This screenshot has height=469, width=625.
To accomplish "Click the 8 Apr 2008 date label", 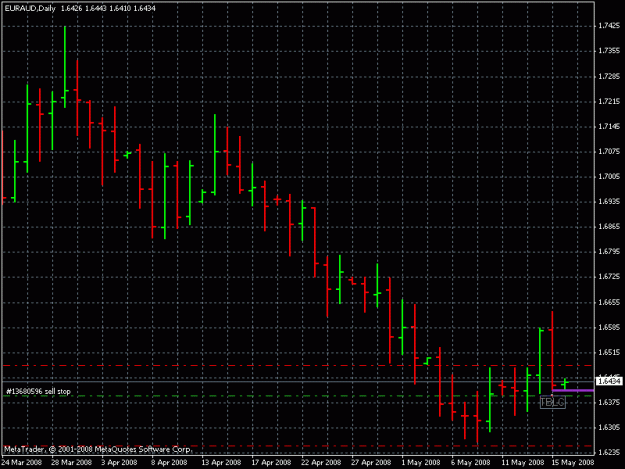I will 169,463.
